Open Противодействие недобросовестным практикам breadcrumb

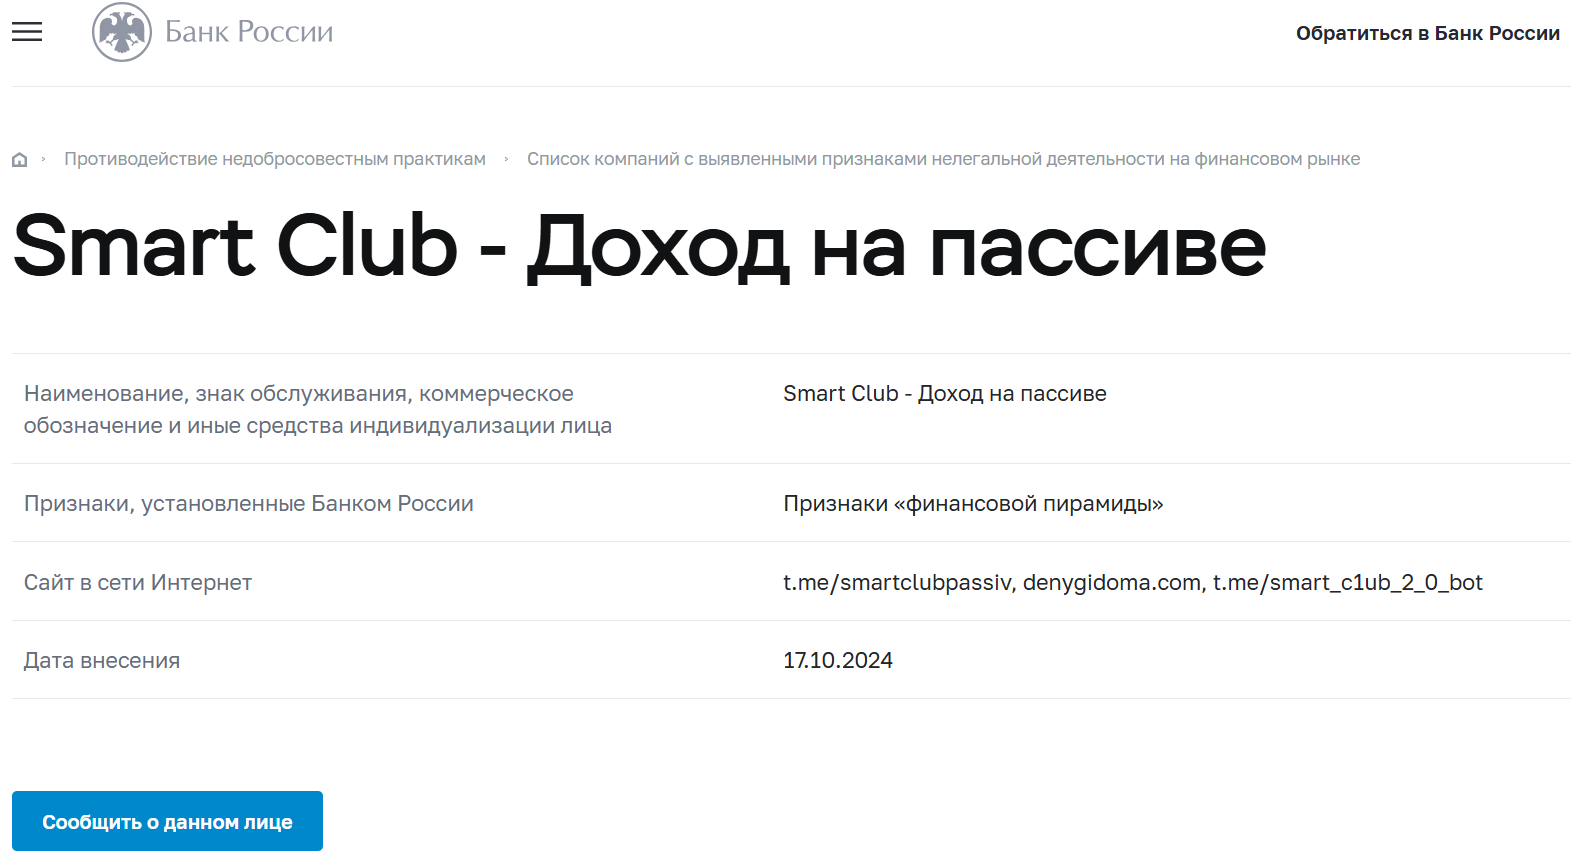tap(275, 159)
